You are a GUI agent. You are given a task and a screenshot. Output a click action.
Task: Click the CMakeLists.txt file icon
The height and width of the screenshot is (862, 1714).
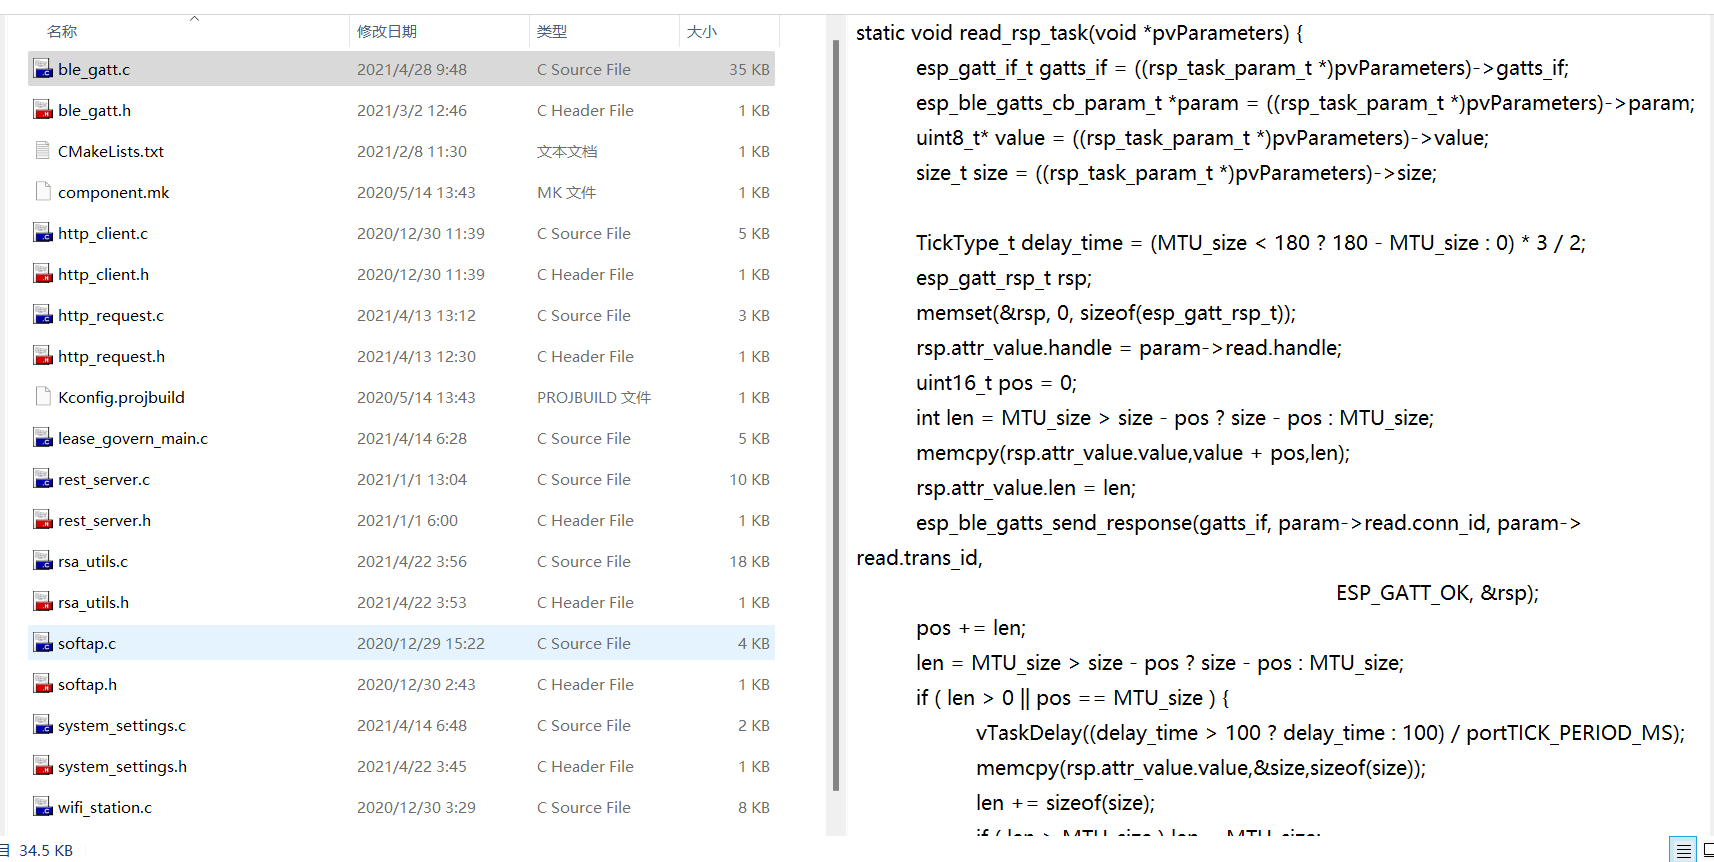[43, 151]
